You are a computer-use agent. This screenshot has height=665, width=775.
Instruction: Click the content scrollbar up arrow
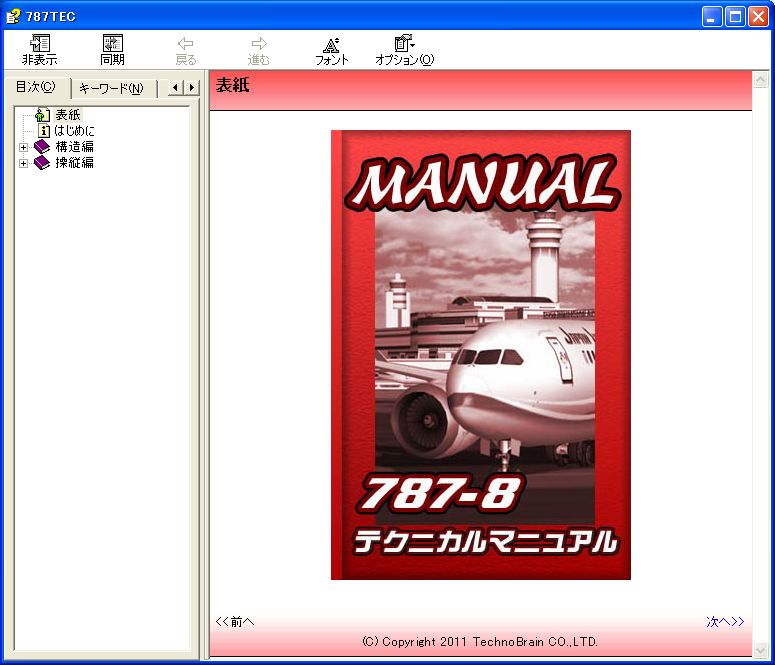760,80
